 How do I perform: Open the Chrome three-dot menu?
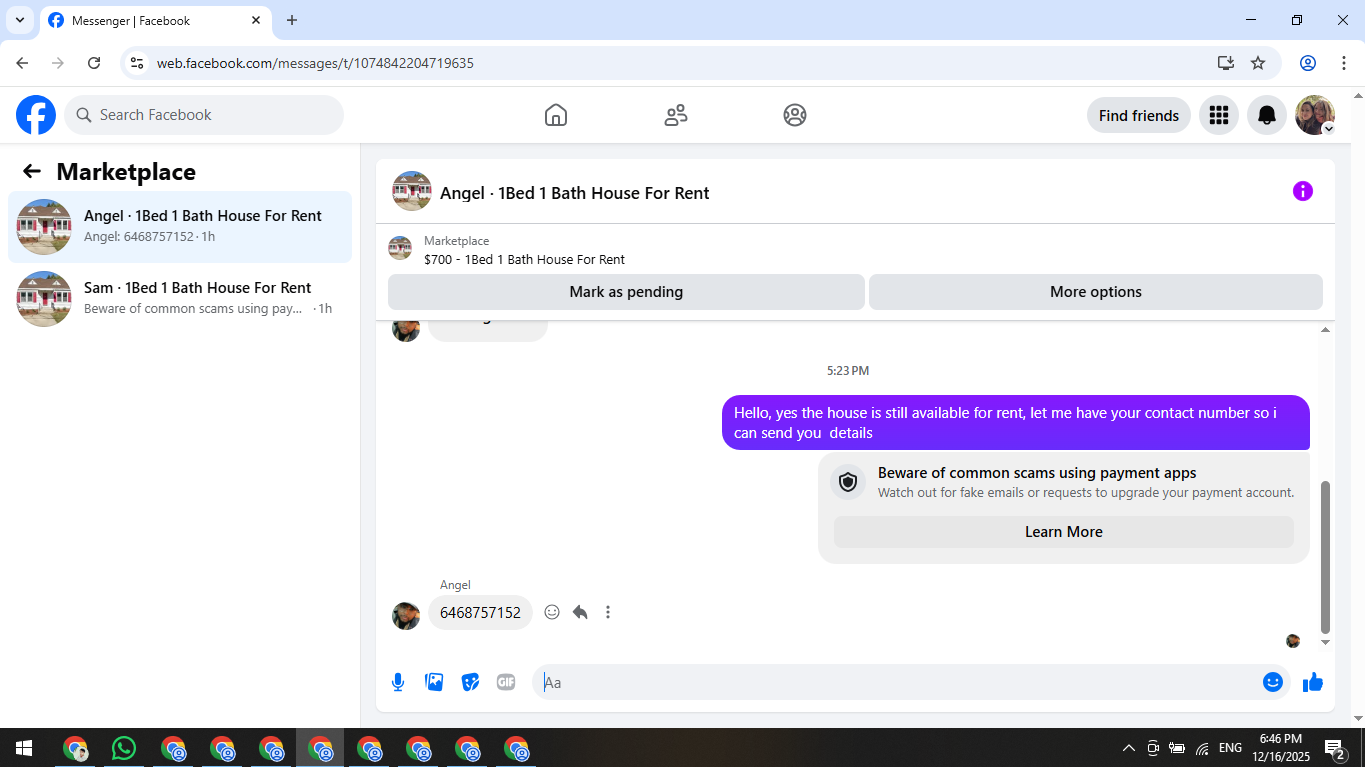(1342, 63)
